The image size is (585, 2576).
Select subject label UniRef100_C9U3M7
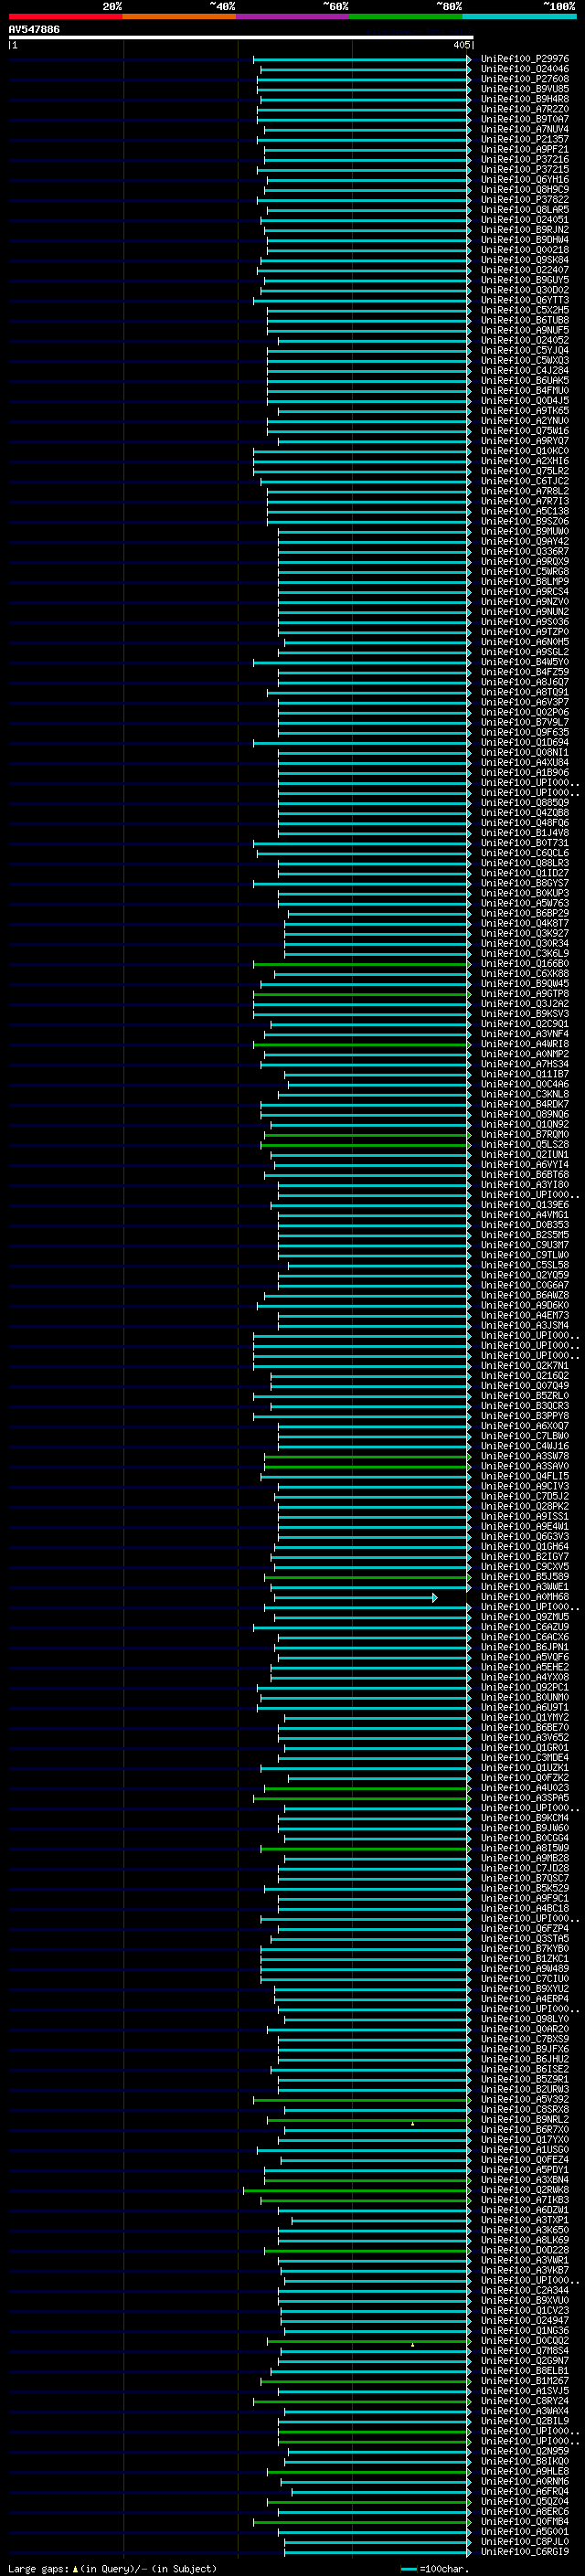coord(524,1244)
